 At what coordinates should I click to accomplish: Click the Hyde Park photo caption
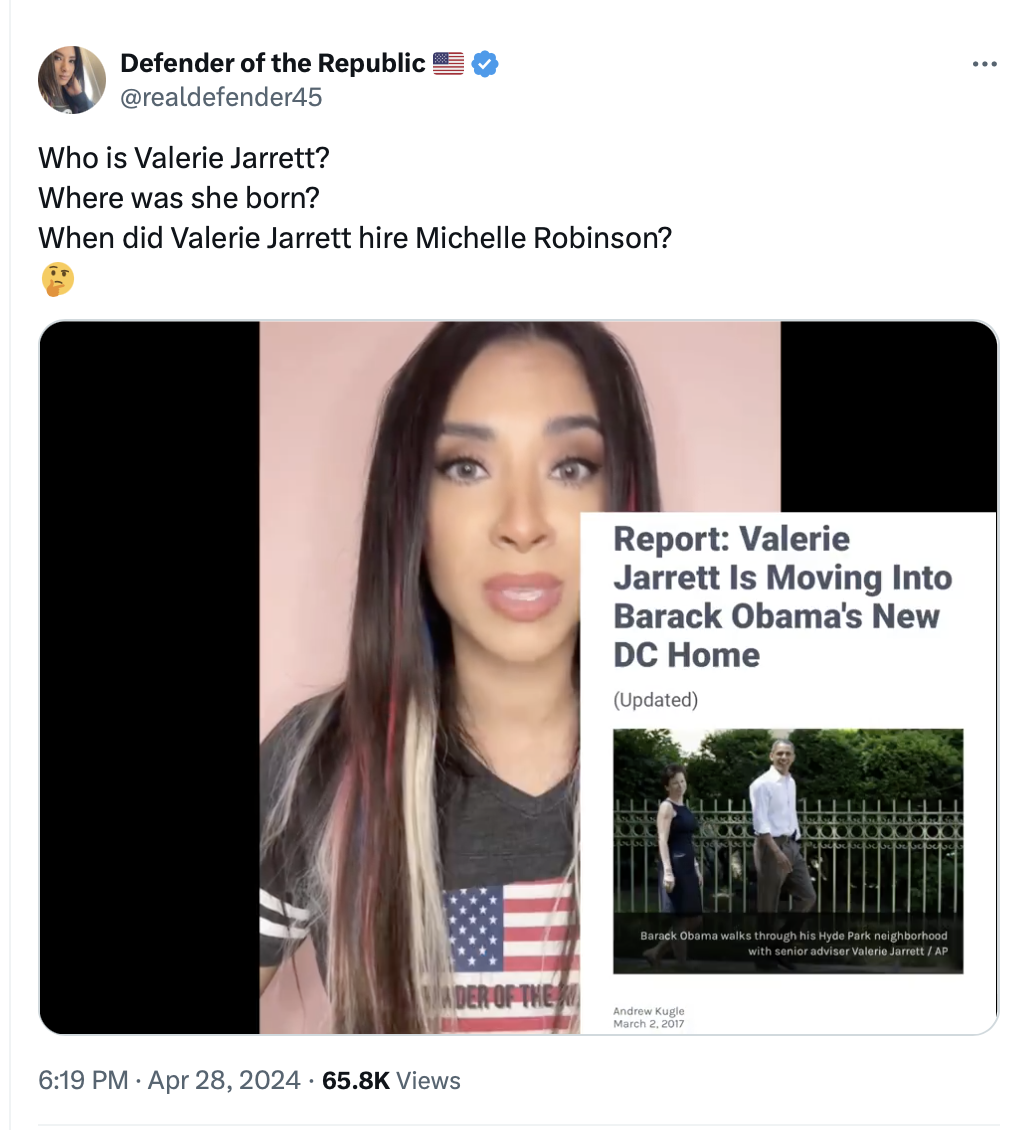pos(793,943)
